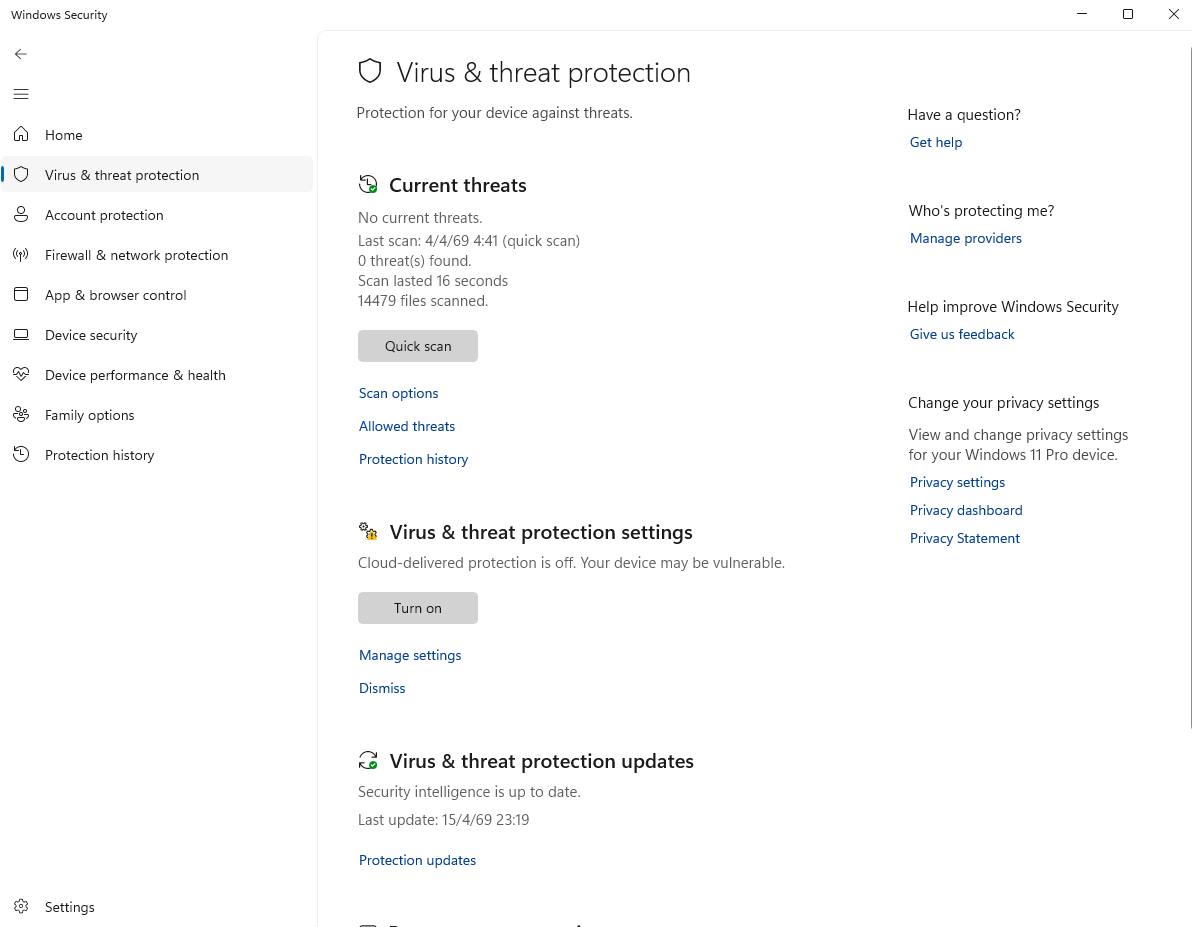The width and height of the screenshot is (1192, 927).
Task: Select the Device security laptop icon
Action: pyautogui.click(x=21, y=335)
